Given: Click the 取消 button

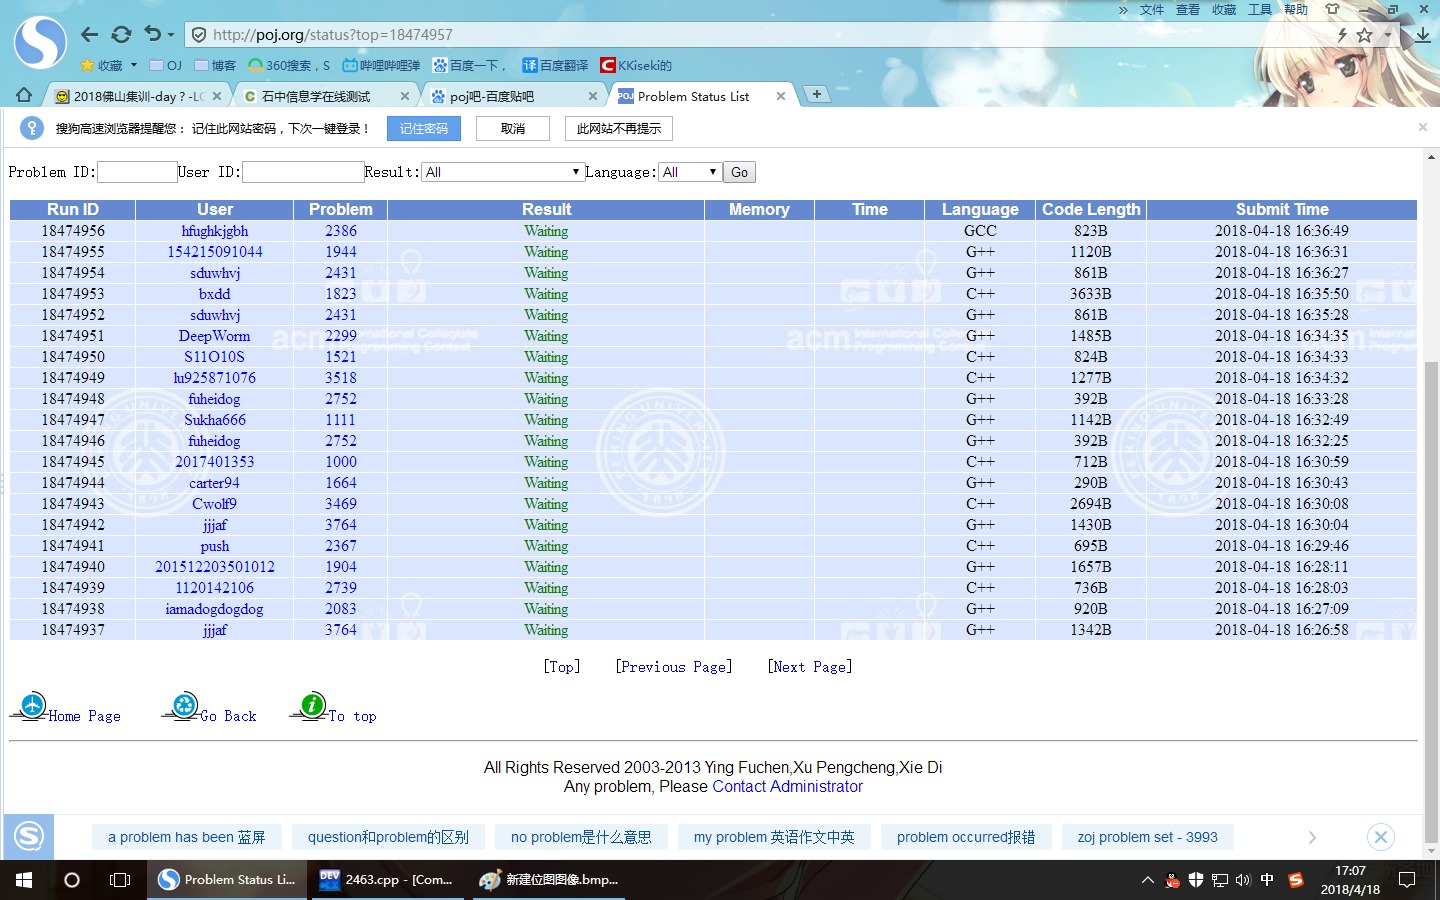Looking at the screenshot, I should 513,128.
